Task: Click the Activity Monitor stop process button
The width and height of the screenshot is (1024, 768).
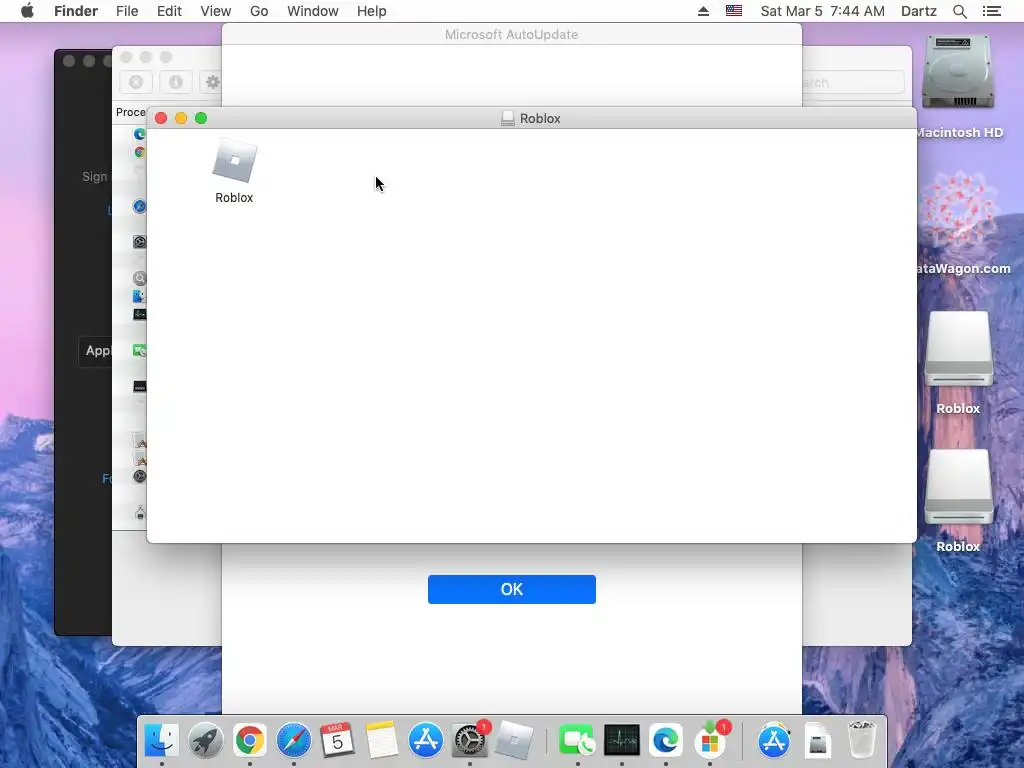Action: pos(136,82)
